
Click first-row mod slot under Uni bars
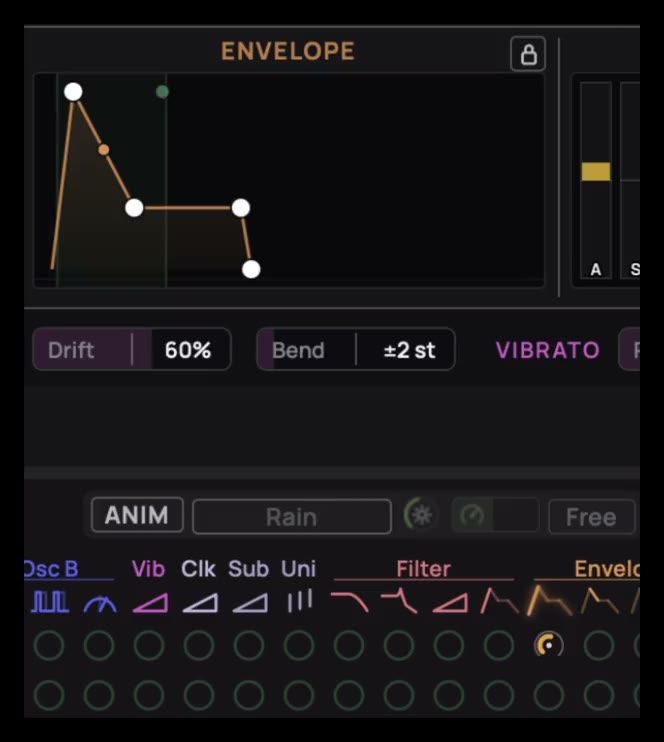(299, 645)
